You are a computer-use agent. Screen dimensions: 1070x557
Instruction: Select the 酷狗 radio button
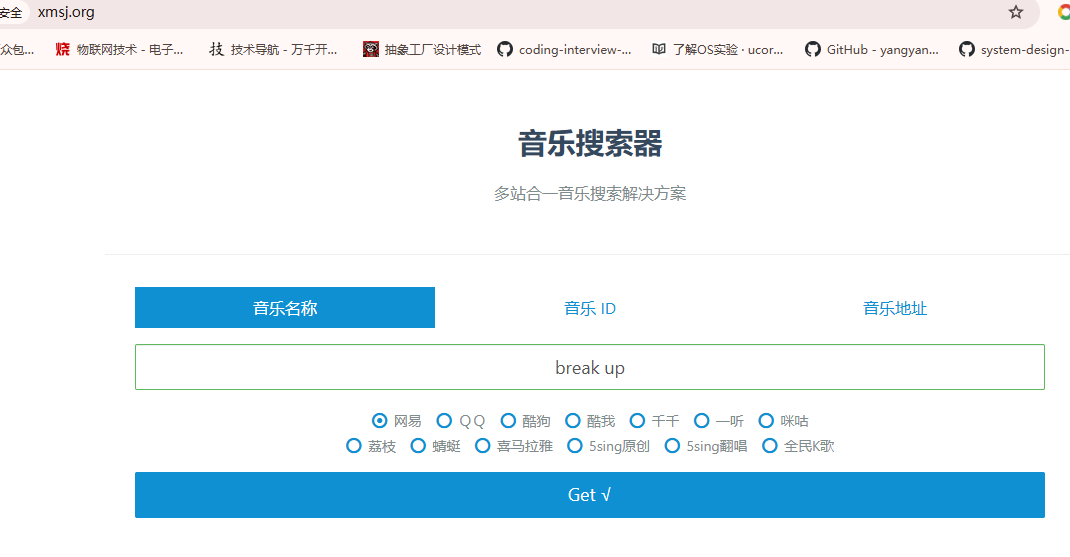508,421
